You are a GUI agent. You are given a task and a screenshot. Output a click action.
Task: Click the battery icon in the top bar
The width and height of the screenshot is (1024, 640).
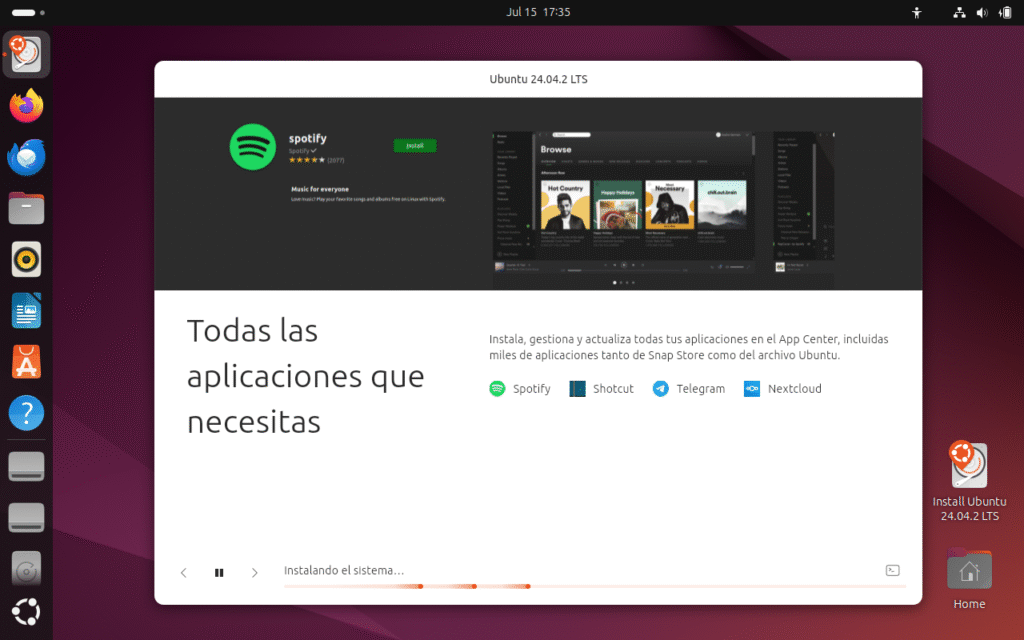tap(1005, 12)
